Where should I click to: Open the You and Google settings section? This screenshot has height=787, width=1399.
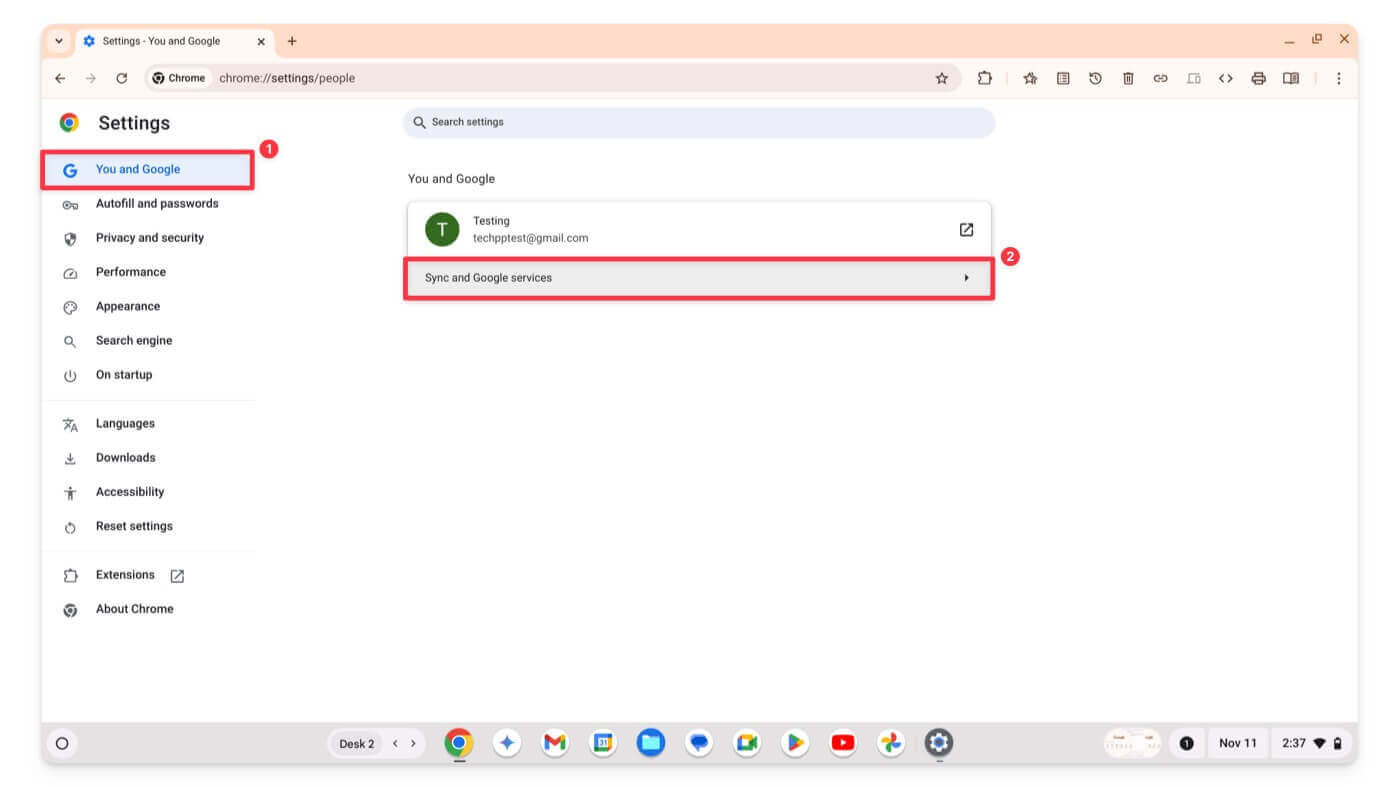tap(147, 170)
